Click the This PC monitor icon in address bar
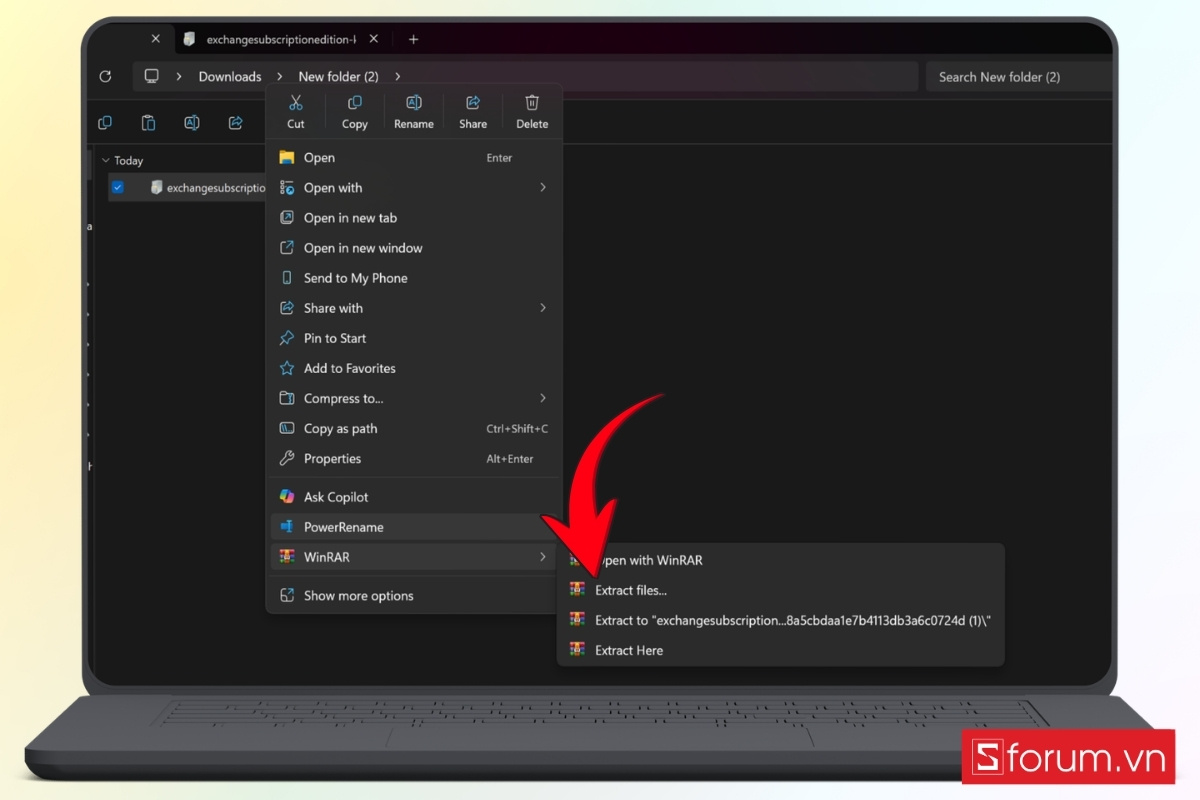 click(152, 76)
